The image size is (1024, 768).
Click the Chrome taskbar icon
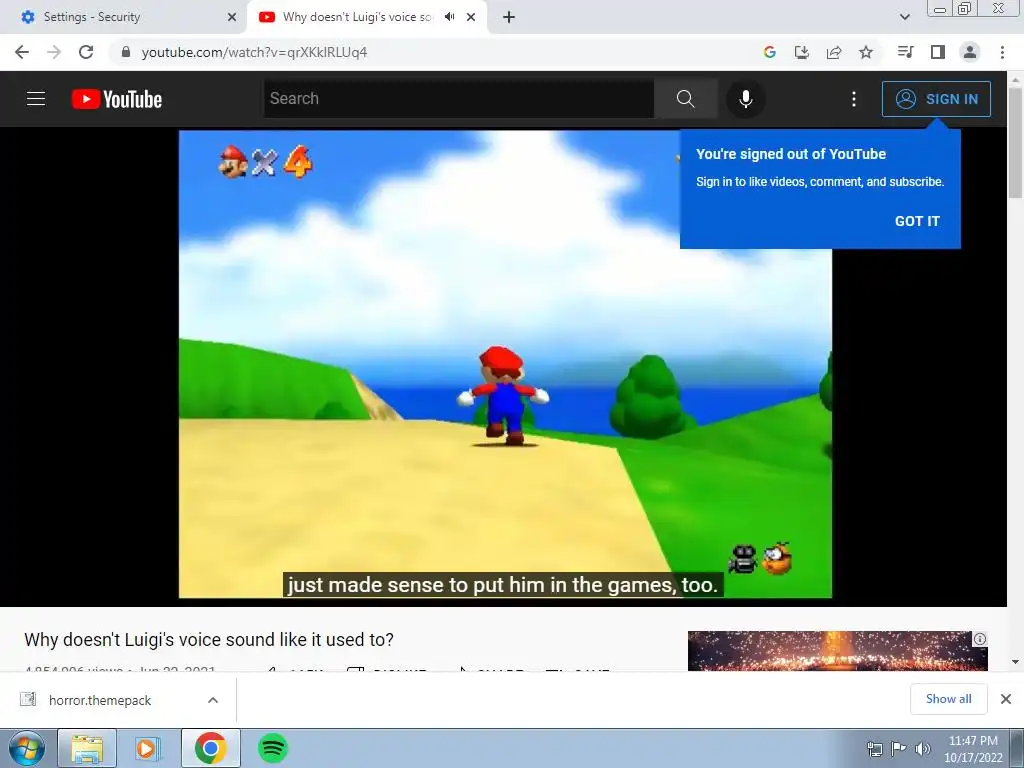(x=210, y=748)
